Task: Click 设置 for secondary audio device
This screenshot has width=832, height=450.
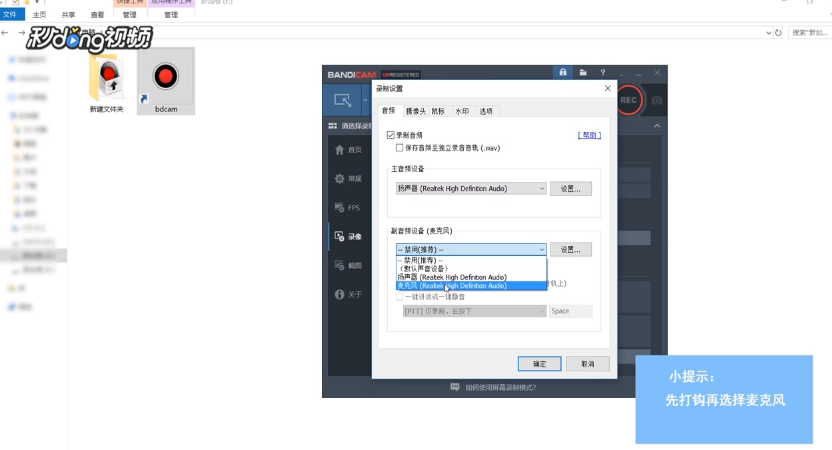Action: click(x=570, y=249)
